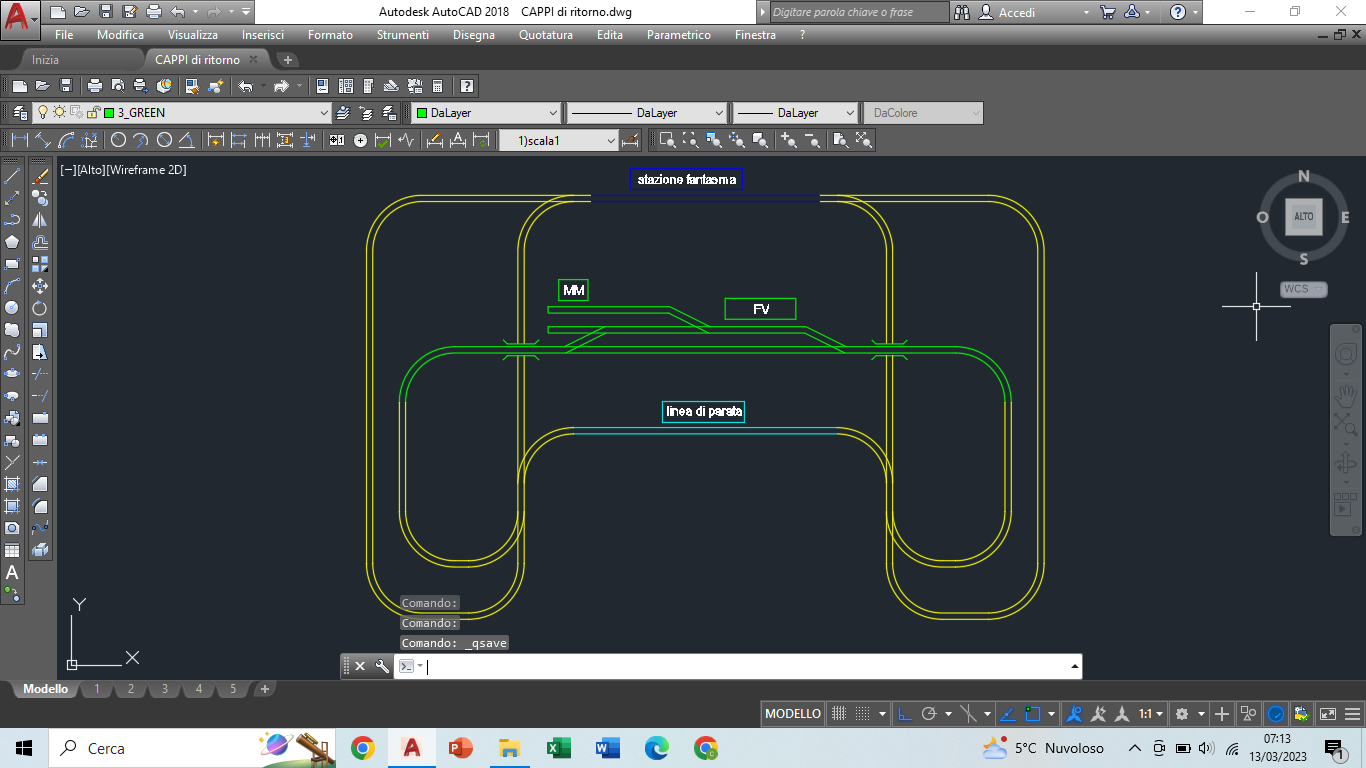Expand the 1)scala1 dimension style dropdown
Screen dimensions: 1366x768
(x=611, y=141)
